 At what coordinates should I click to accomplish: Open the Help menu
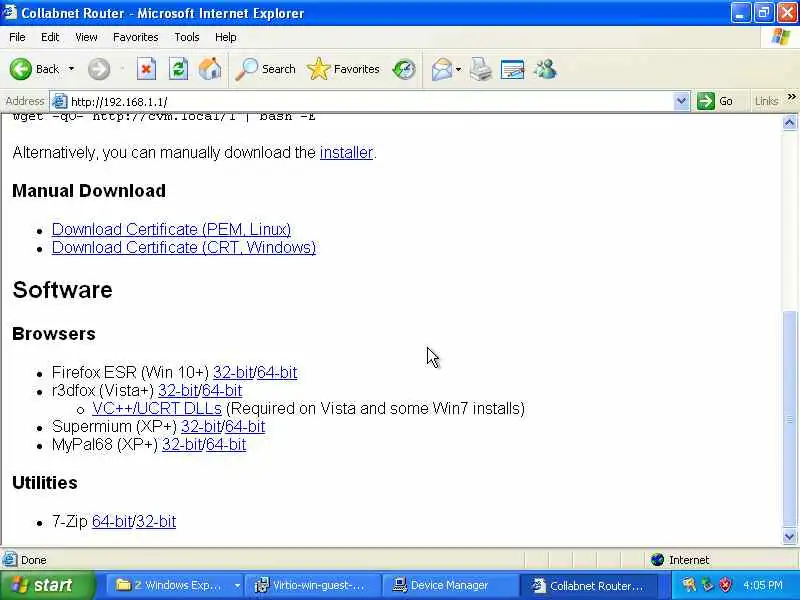coord(225,37)
